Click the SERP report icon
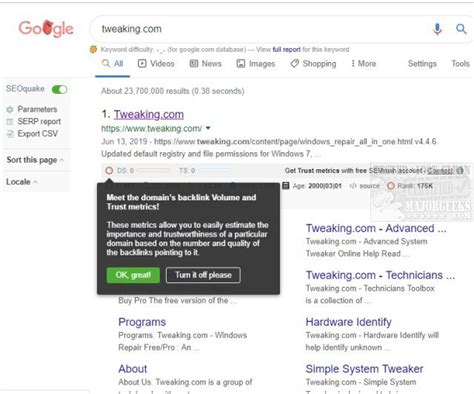Viewport: 474px width, 394px height. point(10,122)
